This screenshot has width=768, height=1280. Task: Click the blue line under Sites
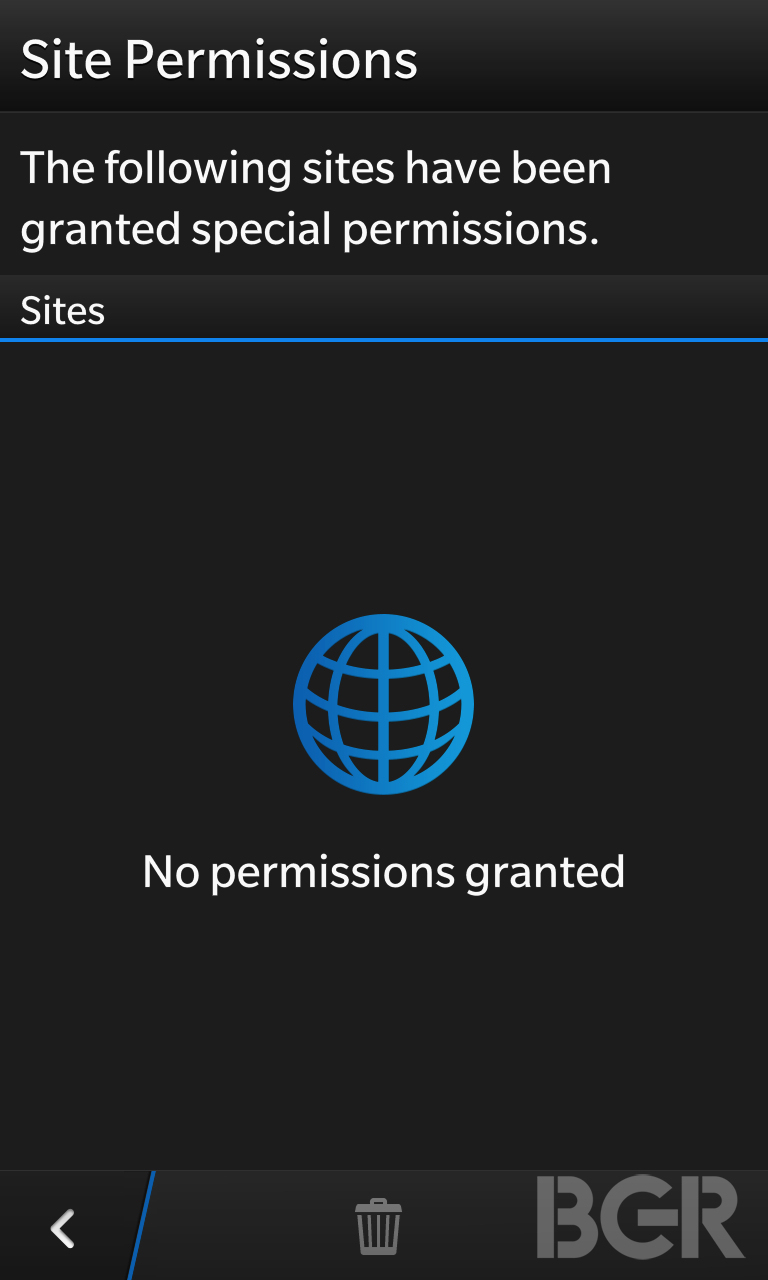point(384,340)
